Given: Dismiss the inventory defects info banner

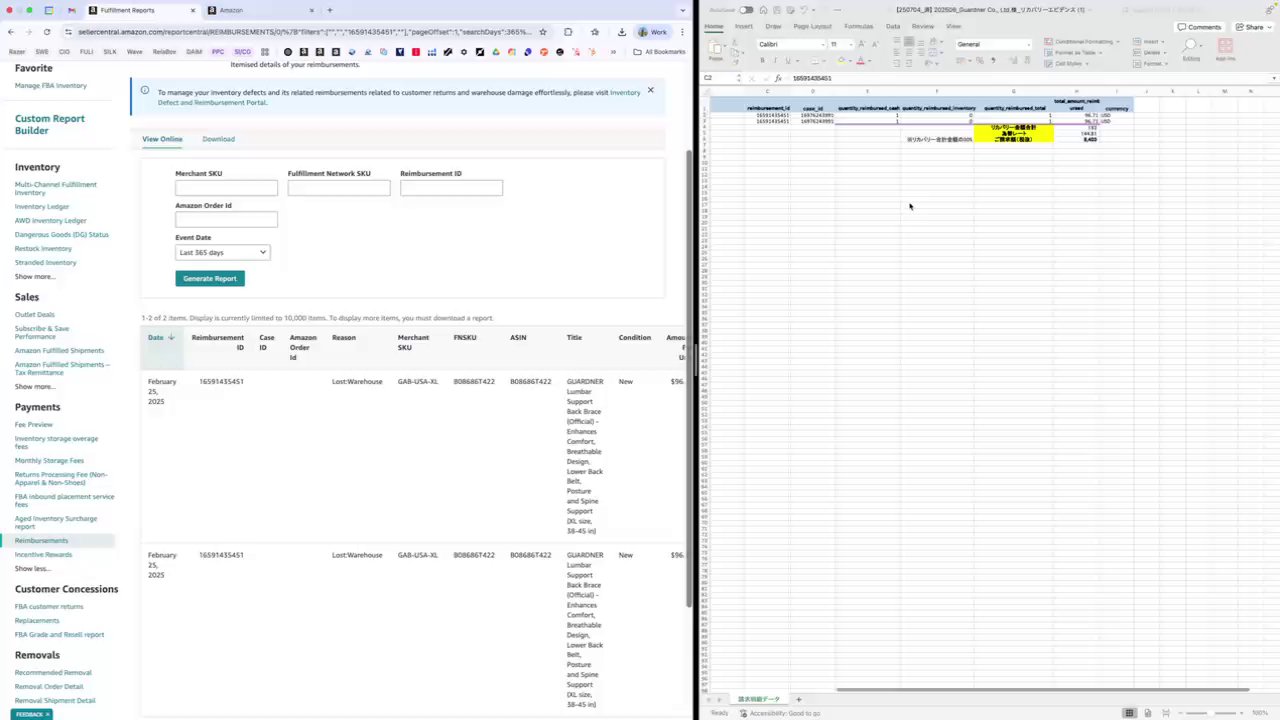Looking at the screenshot, I should click(x=650, y=90).
